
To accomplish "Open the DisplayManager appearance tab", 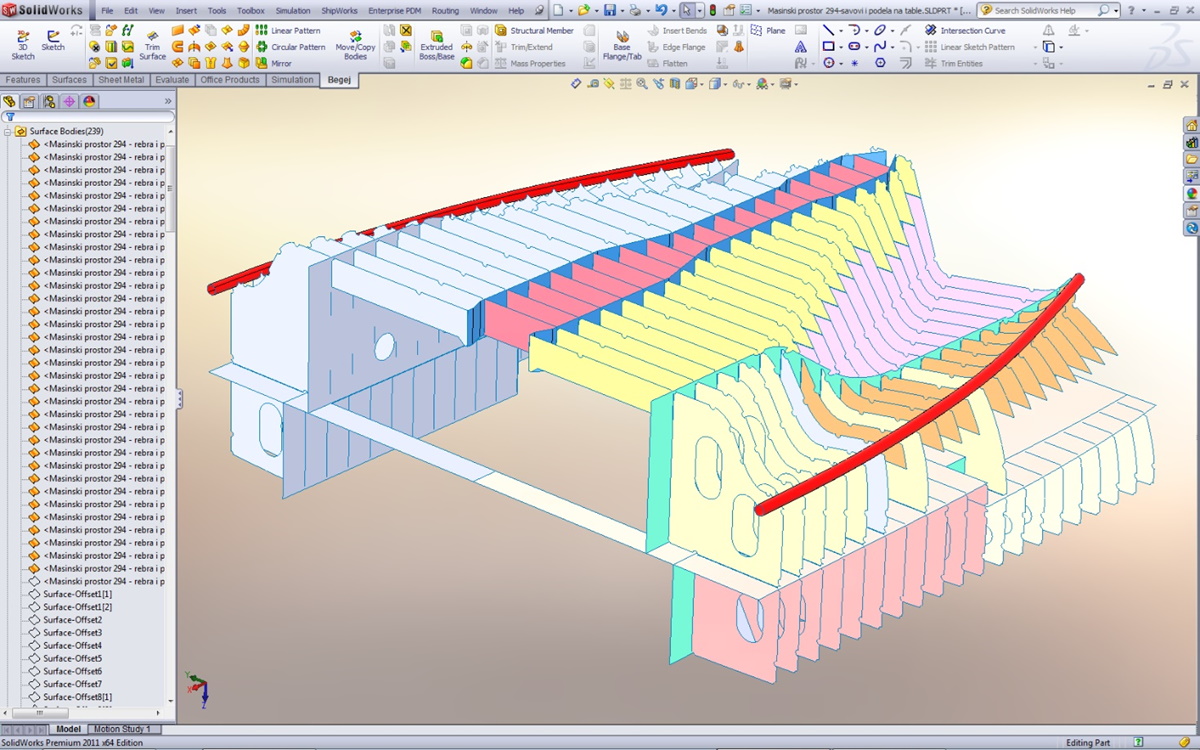I will (90, 101).
